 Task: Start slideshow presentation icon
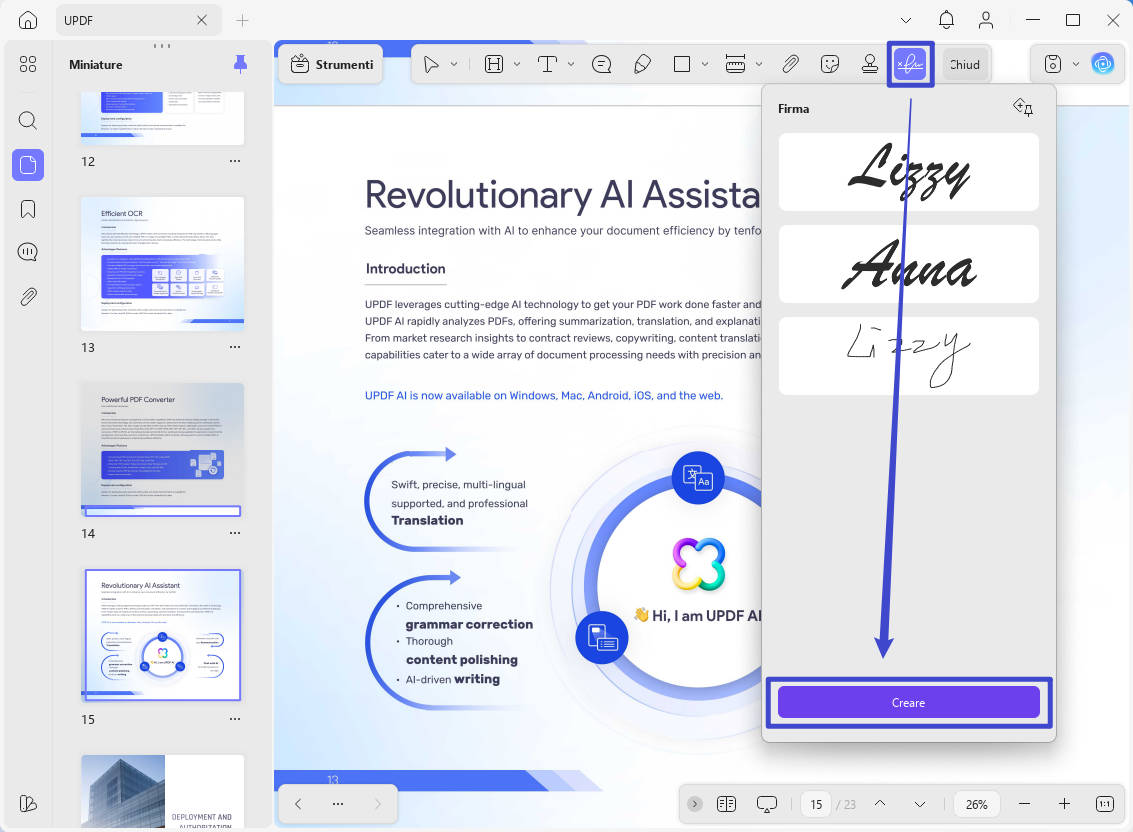[767, 804]
